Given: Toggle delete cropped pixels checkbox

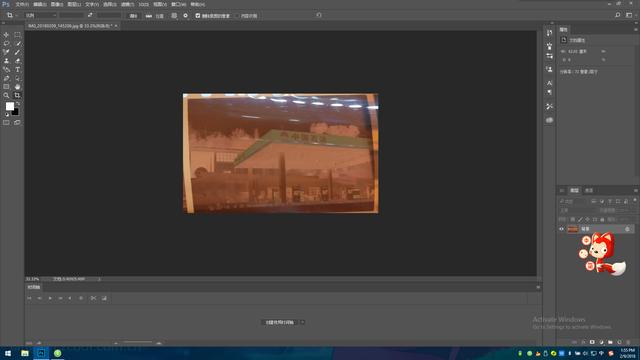Looking at the screenshot, I should coord(198,16).
